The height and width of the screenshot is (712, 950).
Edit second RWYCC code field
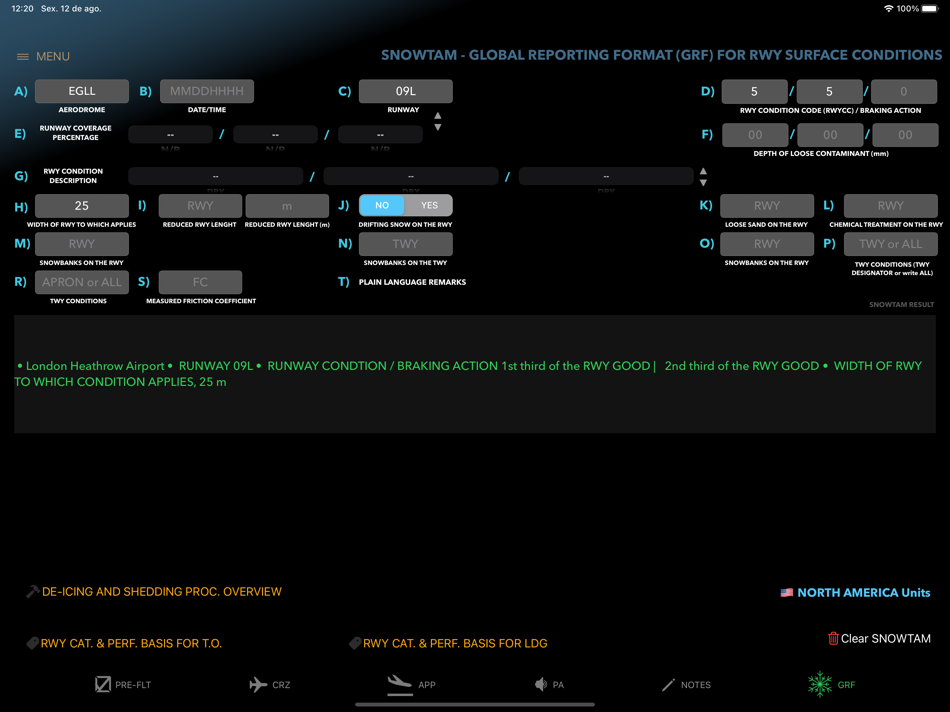(829, 91)
